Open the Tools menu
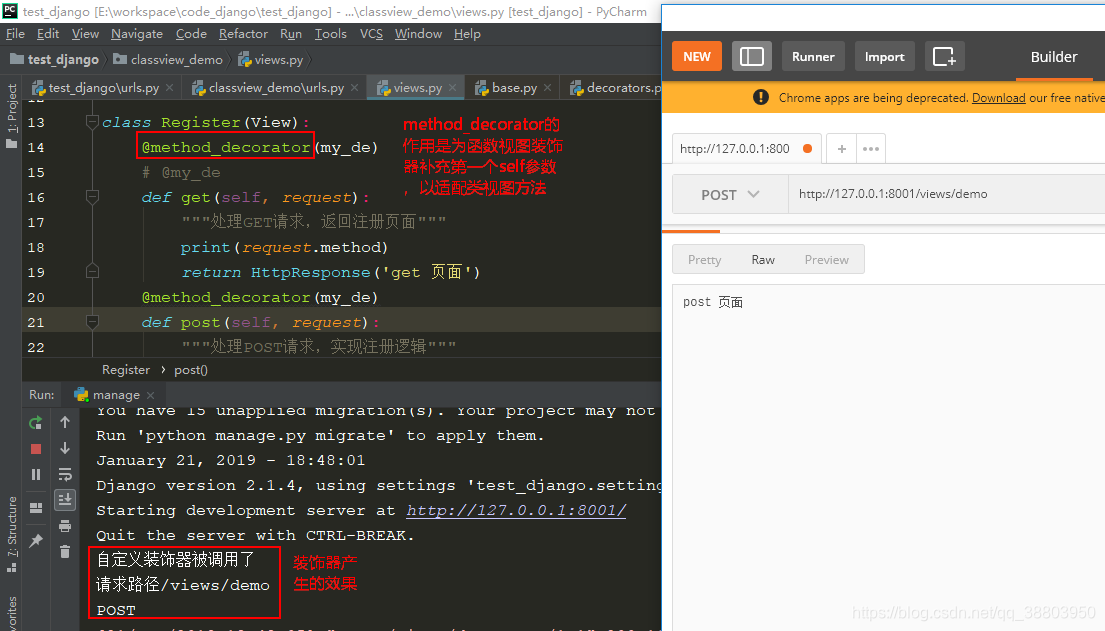1105x631 pixels. tap(331, 34)
